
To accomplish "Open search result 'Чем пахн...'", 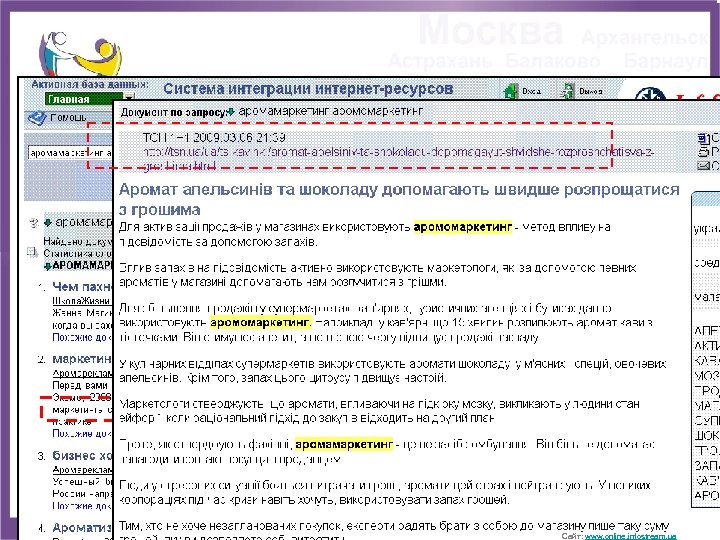I will pyautogui.click(x=82, y=287).
